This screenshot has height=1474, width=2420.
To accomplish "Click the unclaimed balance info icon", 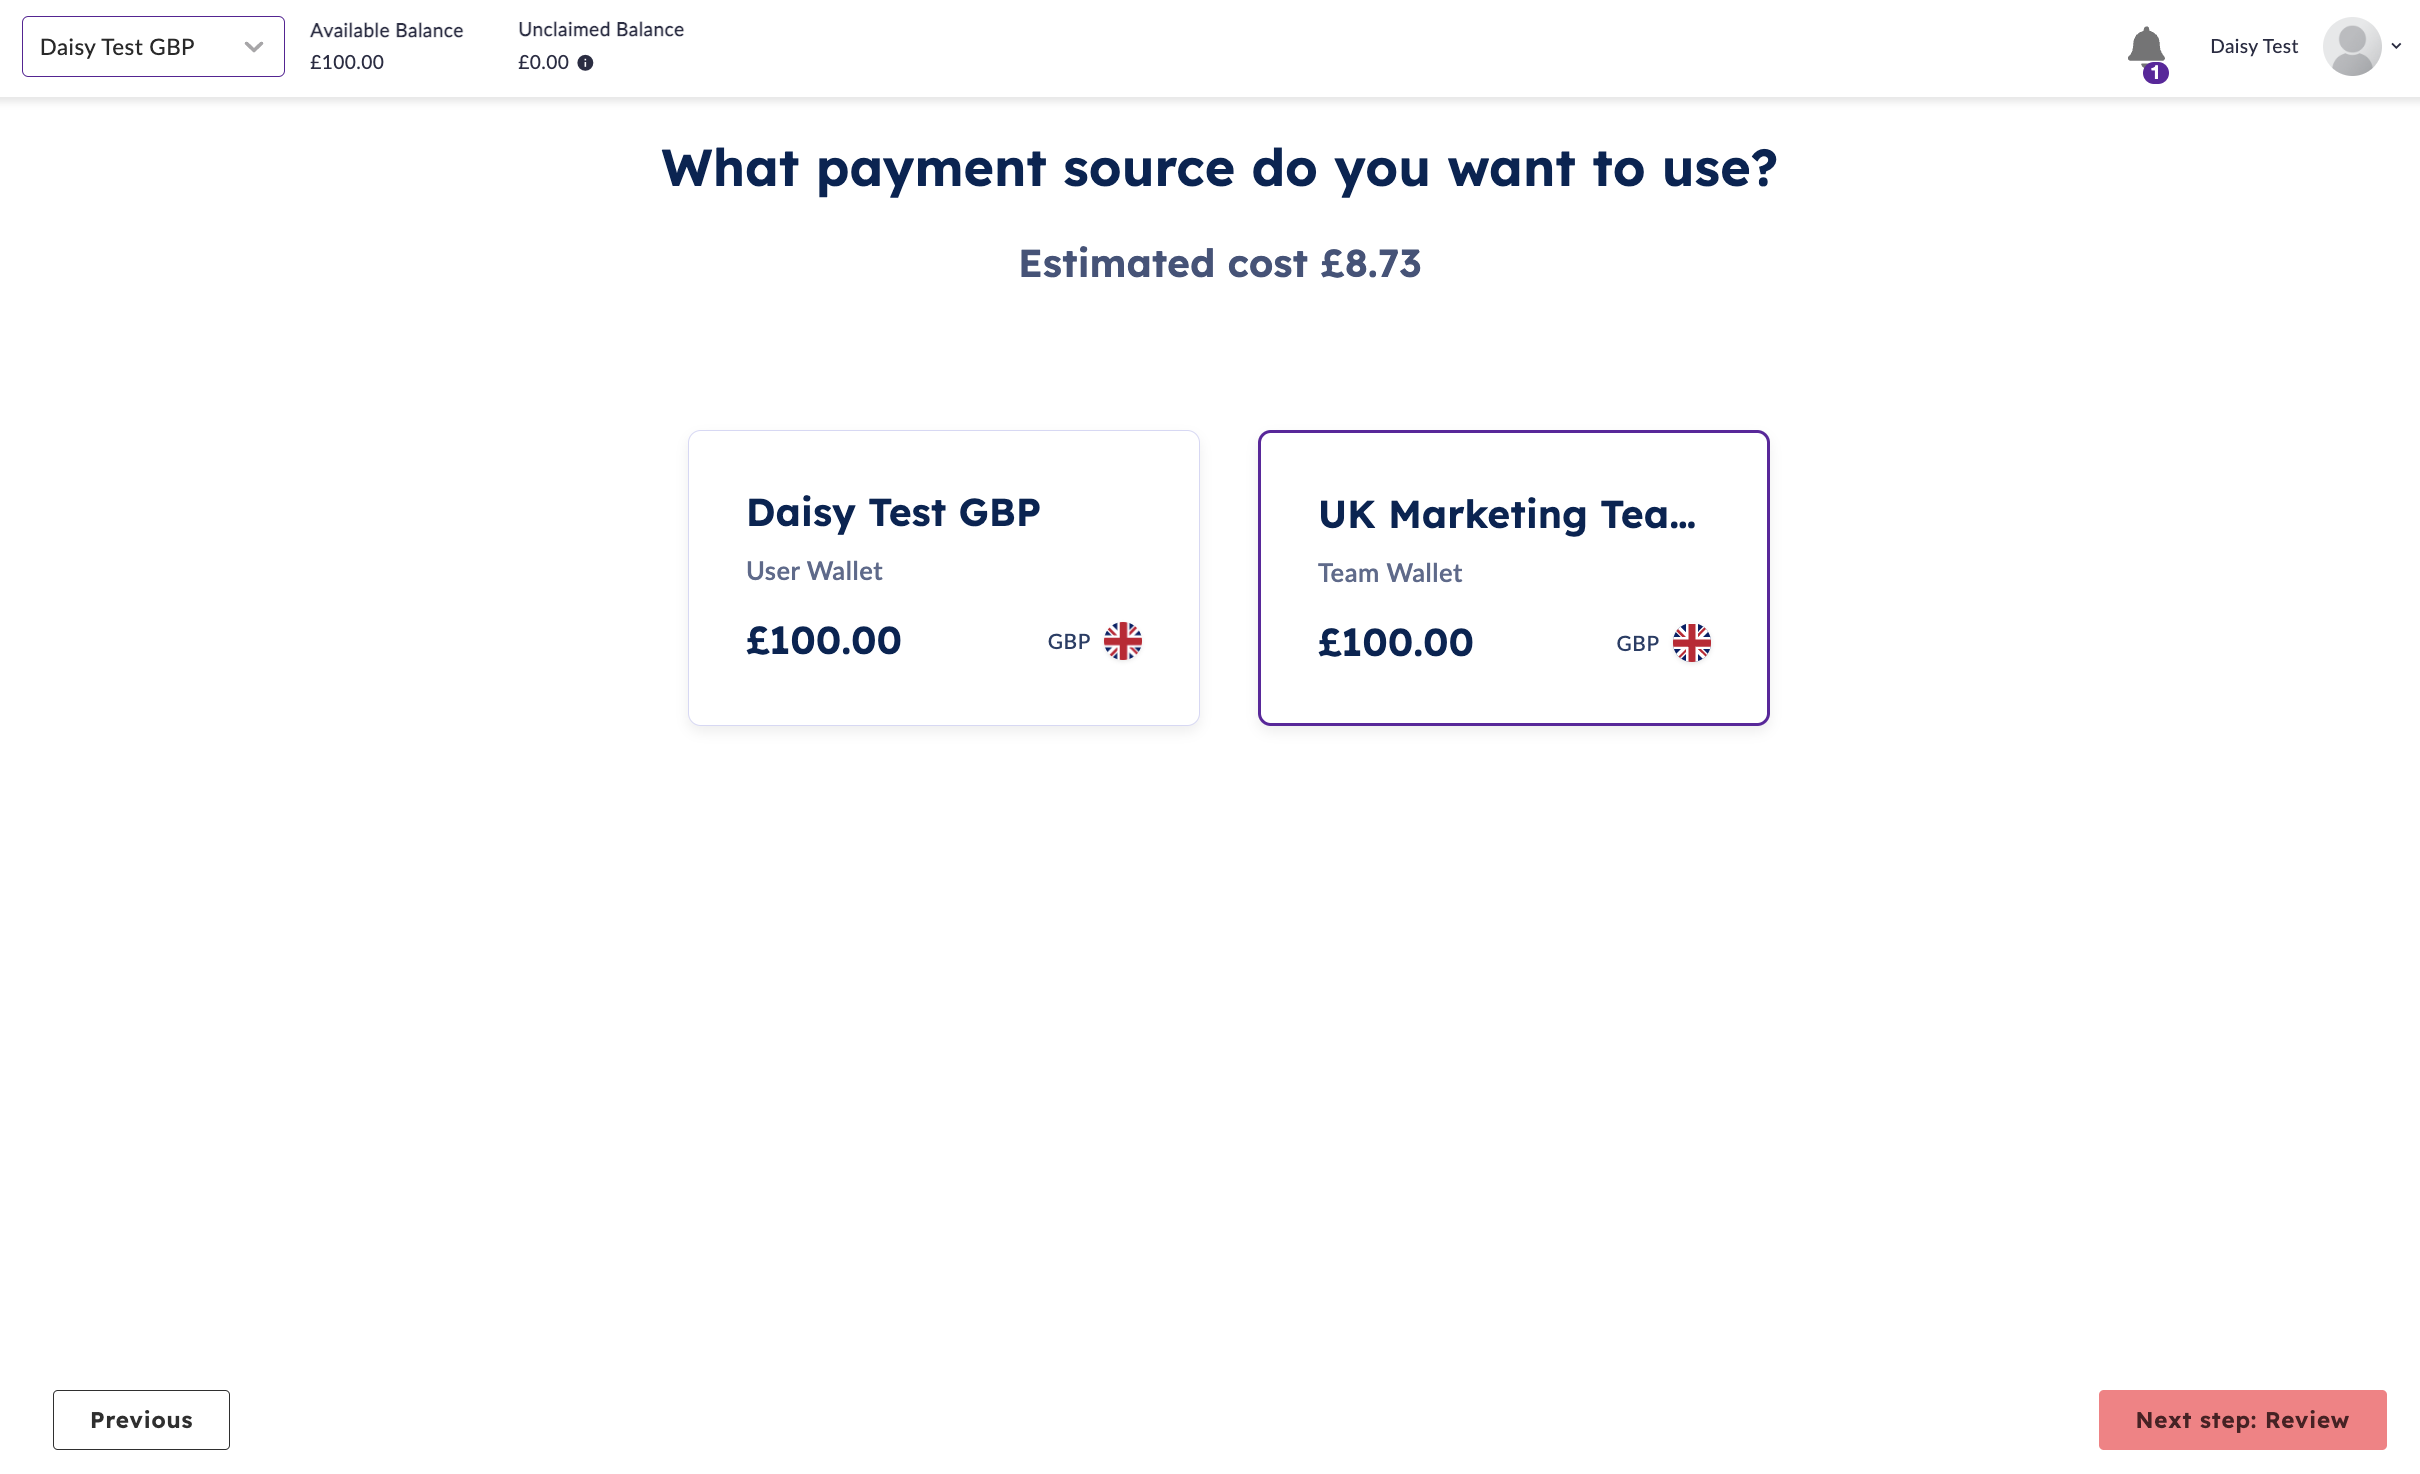I will [586, 63].
